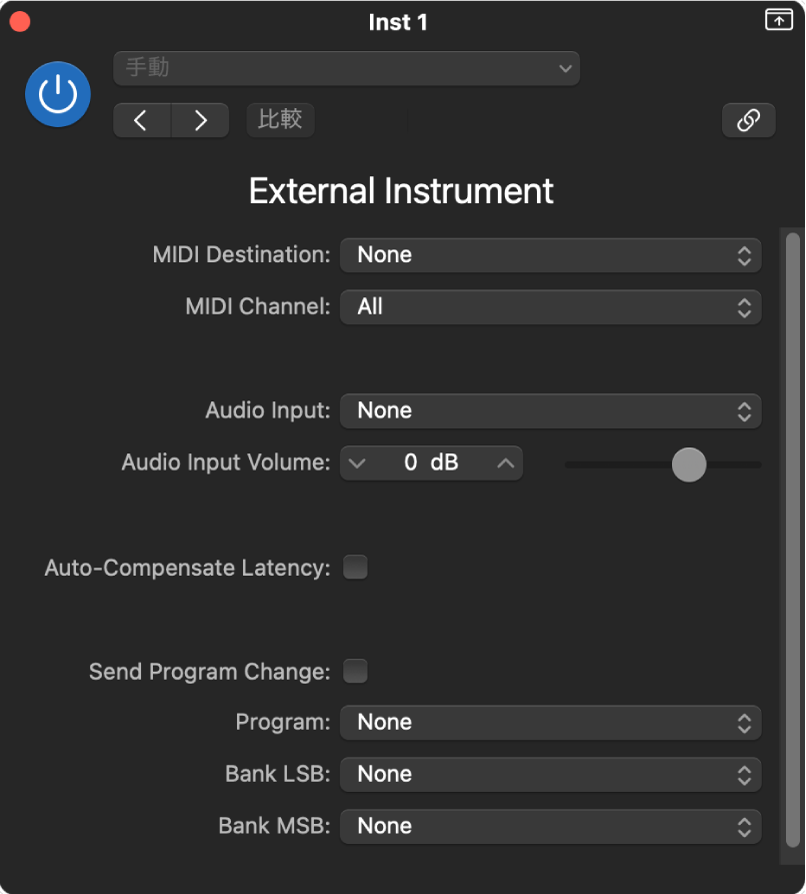Select the previous preset arrow

[x=141, y=120]
